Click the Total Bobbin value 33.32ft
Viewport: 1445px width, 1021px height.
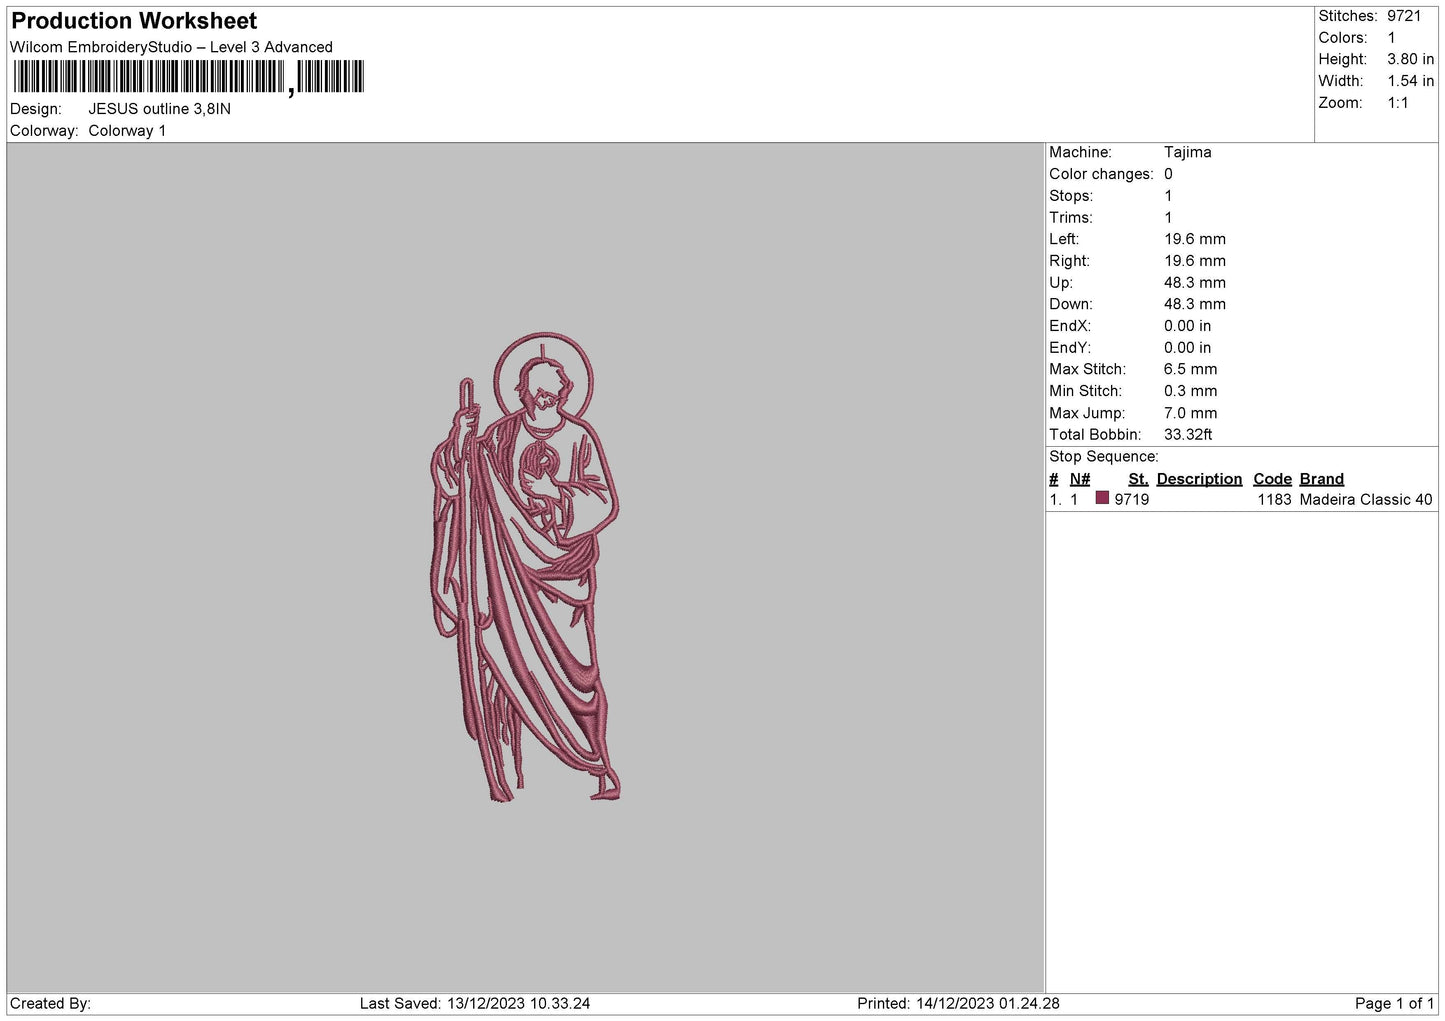coord(1189,435)
